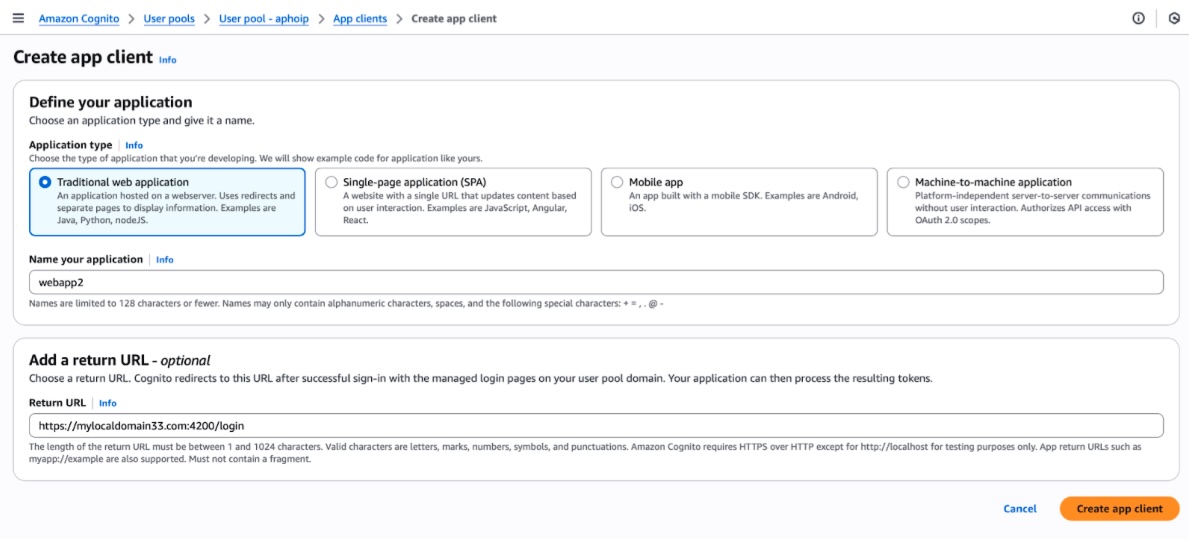Click inside the Return URL input field

click(596, 425)
